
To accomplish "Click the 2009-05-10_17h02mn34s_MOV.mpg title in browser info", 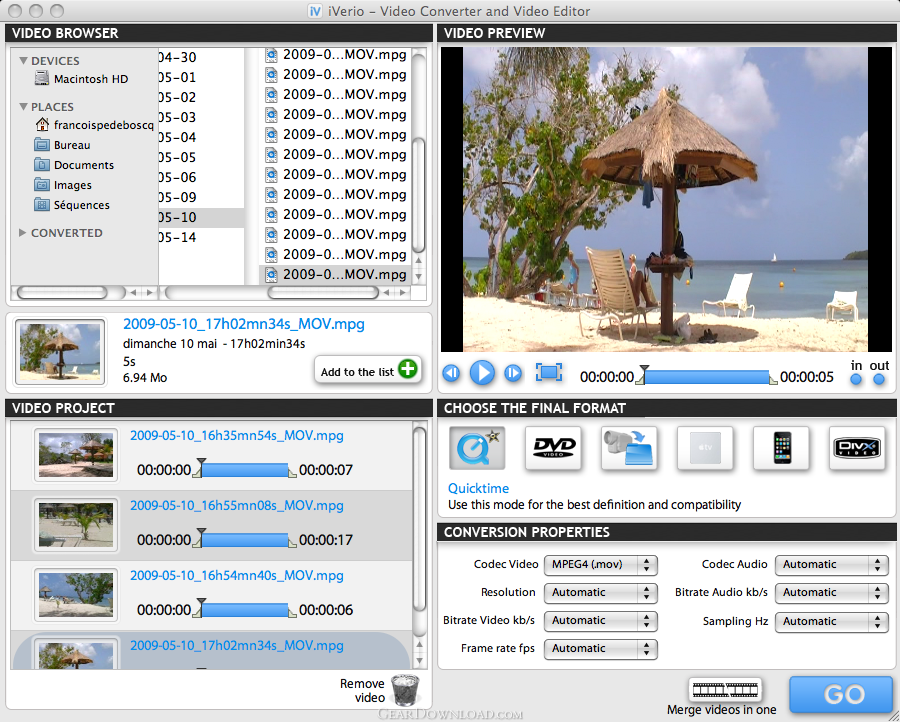I will tap(244, 324).
